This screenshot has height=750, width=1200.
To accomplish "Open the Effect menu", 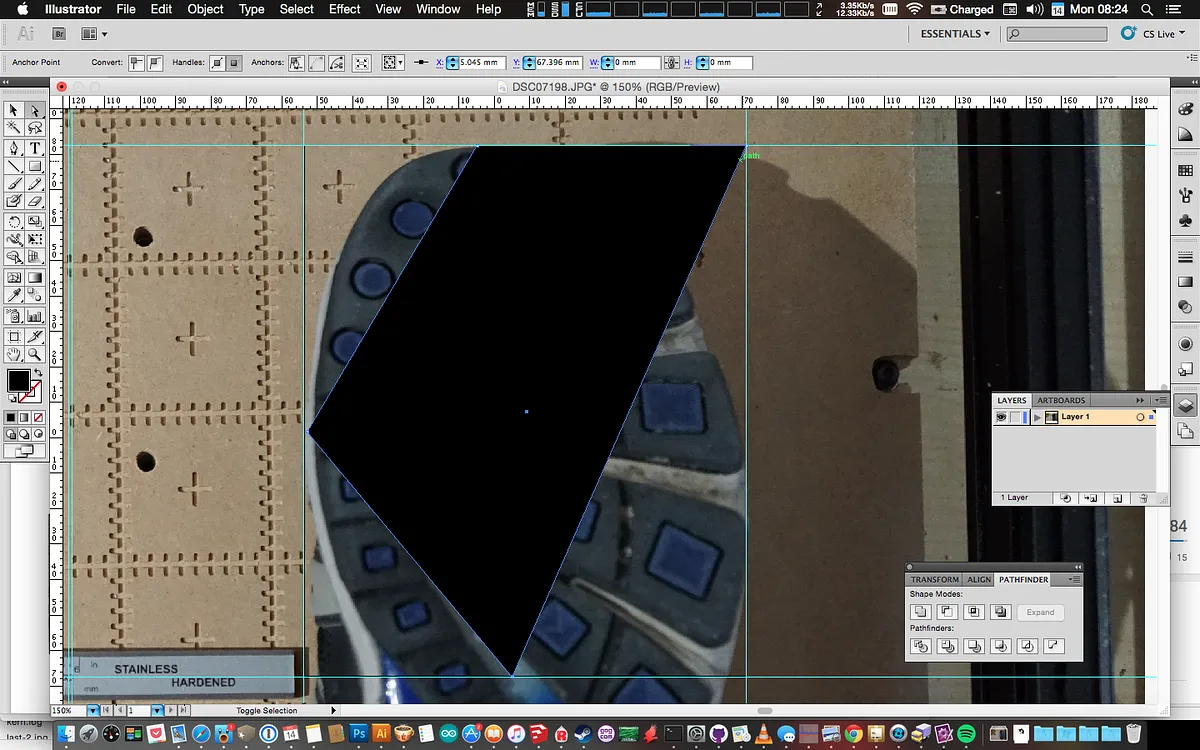I will 344,9.
